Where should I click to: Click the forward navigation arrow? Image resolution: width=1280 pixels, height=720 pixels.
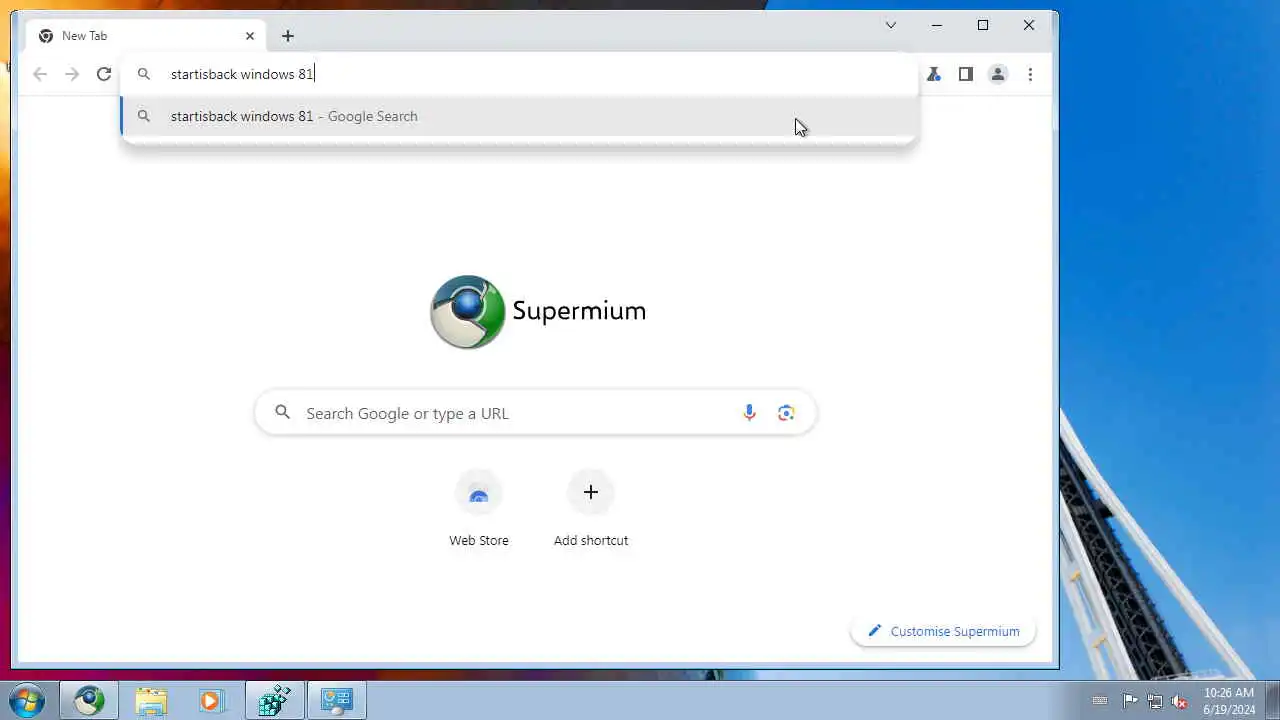pos(72,74)
